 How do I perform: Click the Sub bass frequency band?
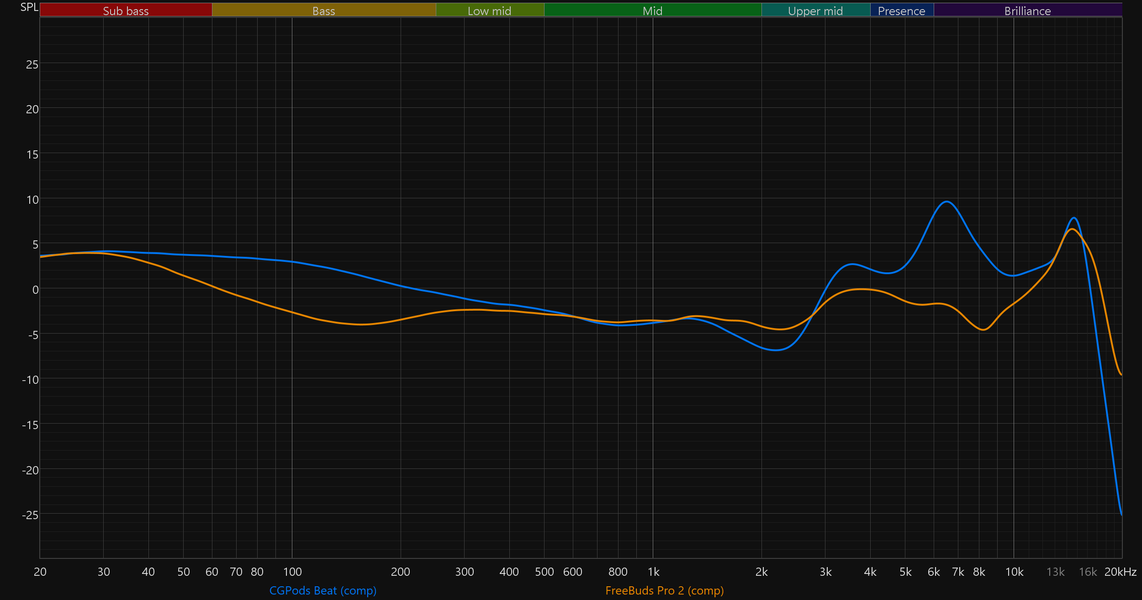(x=126, y=10)
